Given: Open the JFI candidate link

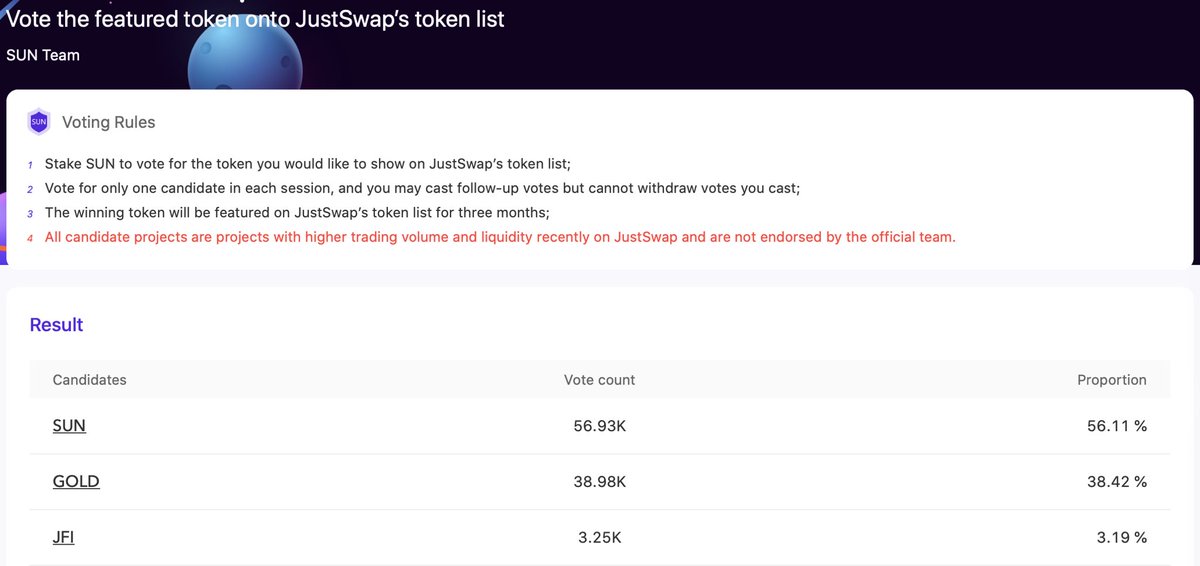Looking at the screenshot, I should 63,538.
